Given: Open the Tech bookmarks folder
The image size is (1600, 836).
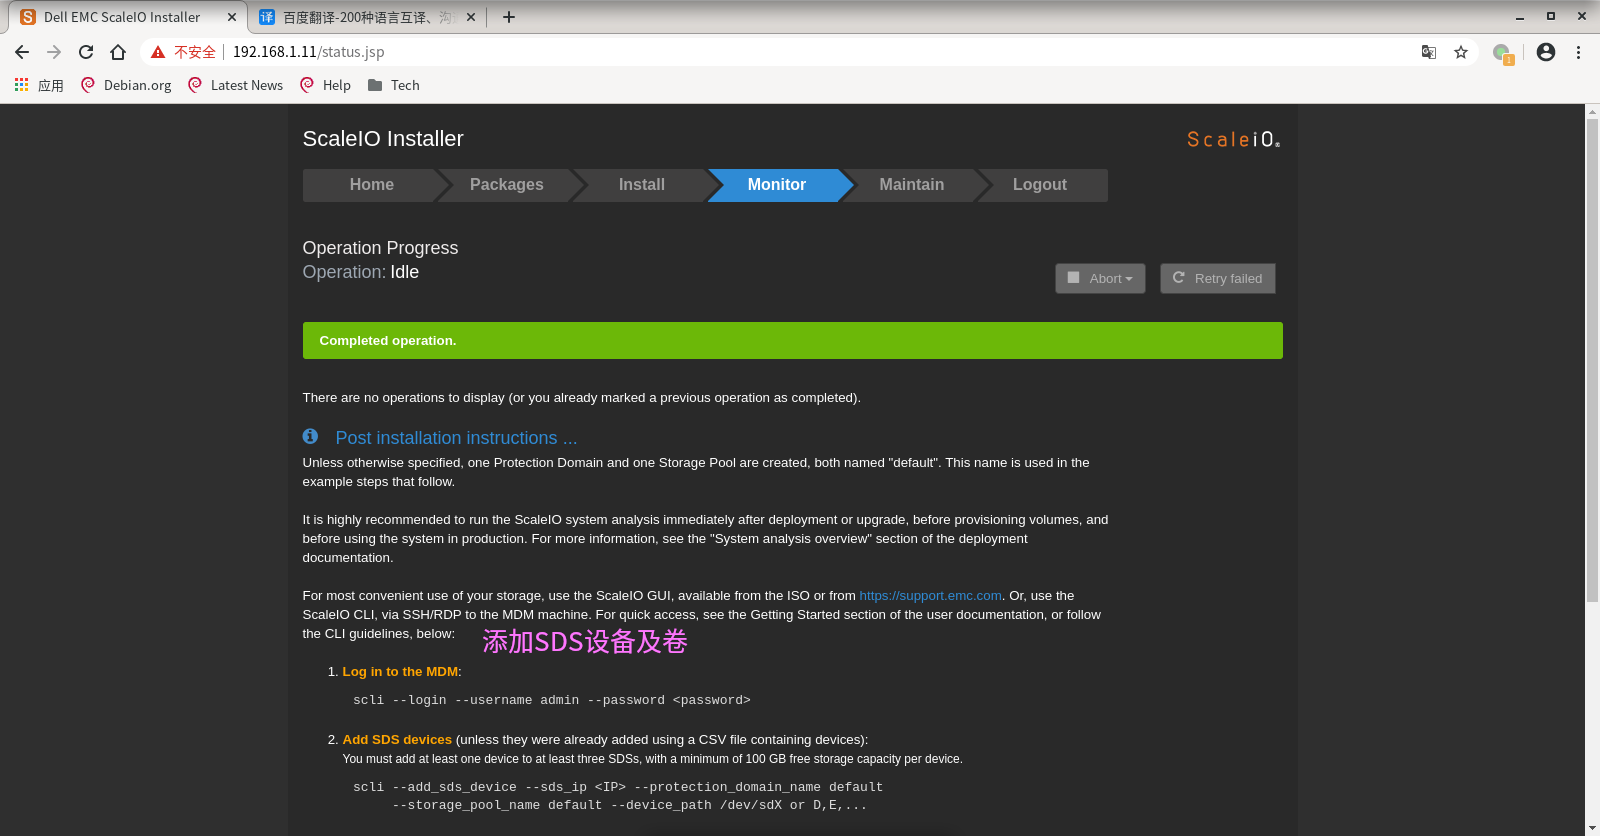Looking at the screenshot, I should tap(393, 85).
